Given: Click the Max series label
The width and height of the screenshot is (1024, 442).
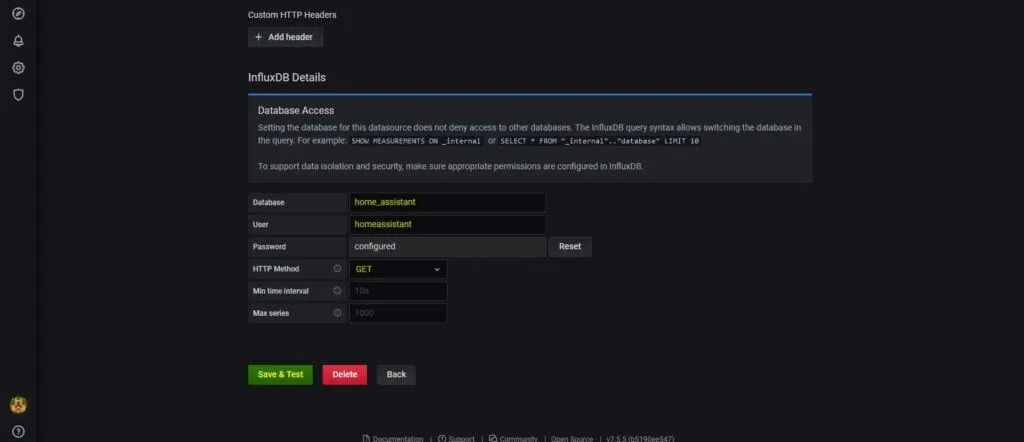Looking at the screenshot, I should (271, 313).
